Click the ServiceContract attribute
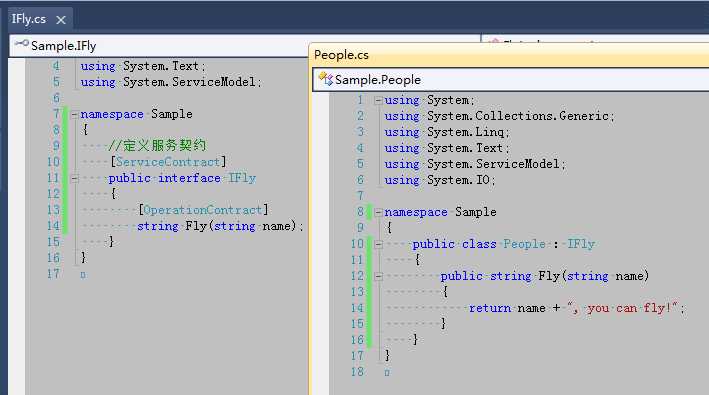The width and height of the screenshot is (709, 395). pos(168,162)
